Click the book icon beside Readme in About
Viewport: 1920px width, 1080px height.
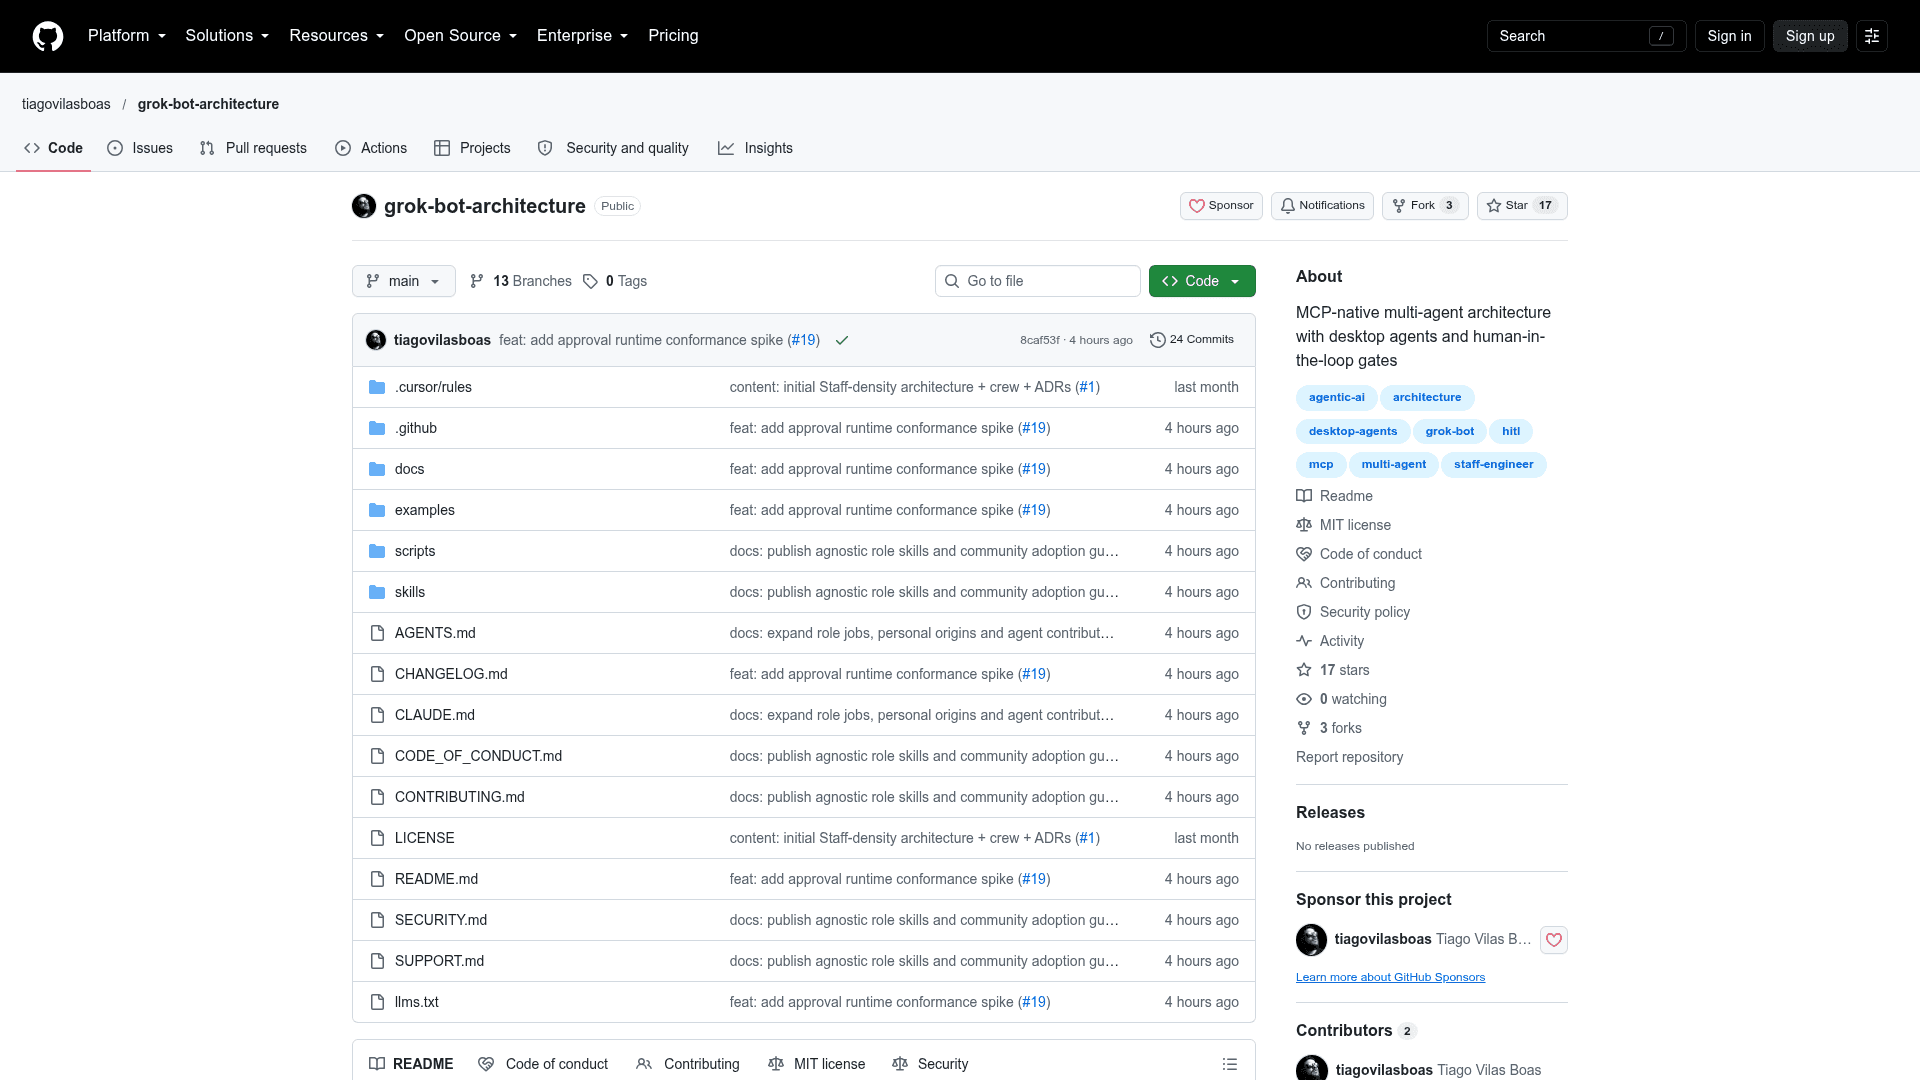[1304, 496]
